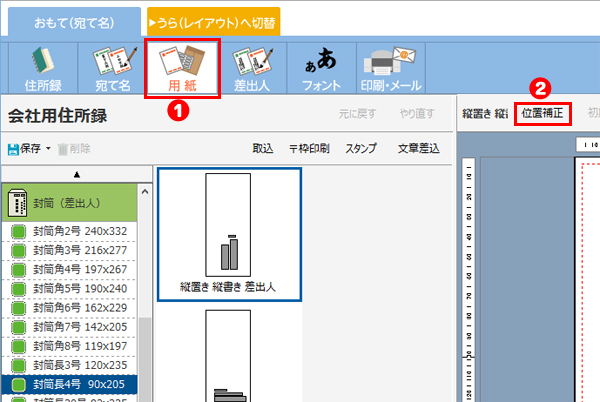Image resolution: width=600 pixels, height=402 pixels.
Task: Click green icon beside 封筒角6号 162x229
Action: (18, 308)
